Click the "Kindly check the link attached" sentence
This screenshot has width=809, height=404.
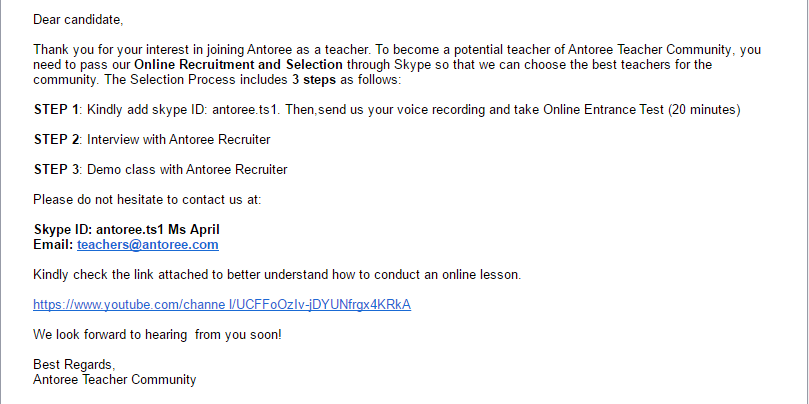pyautogui.click(x=277, y=274)
